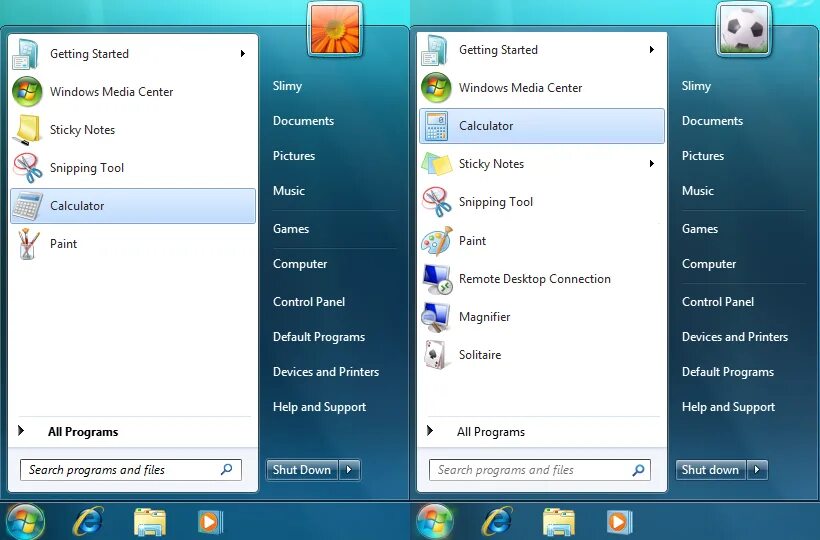Open Default Programs in right menu
The image size is (820, 540).
click(728, 372)
